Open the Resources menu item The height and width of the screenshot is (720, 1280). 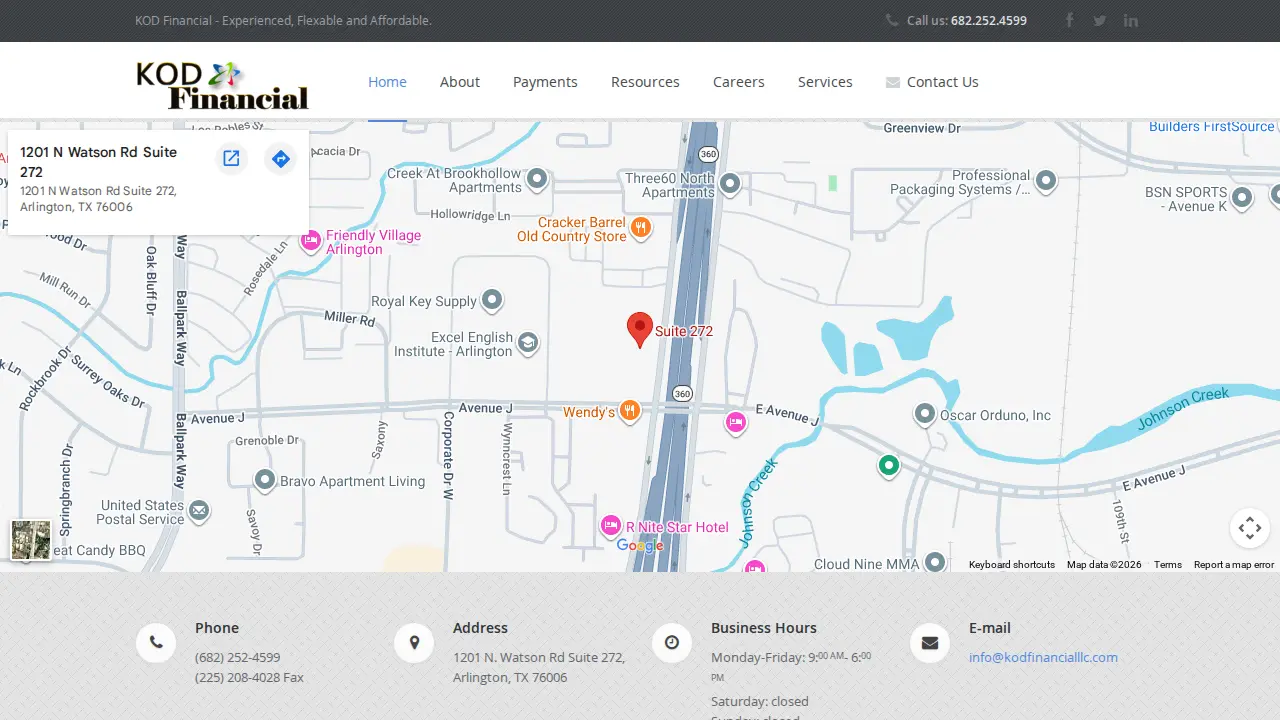[645, 82]
